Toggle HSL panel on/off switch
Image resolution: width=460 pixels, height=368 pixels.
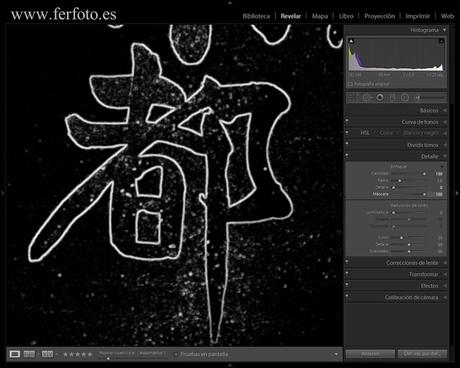[x=347, y=132]
